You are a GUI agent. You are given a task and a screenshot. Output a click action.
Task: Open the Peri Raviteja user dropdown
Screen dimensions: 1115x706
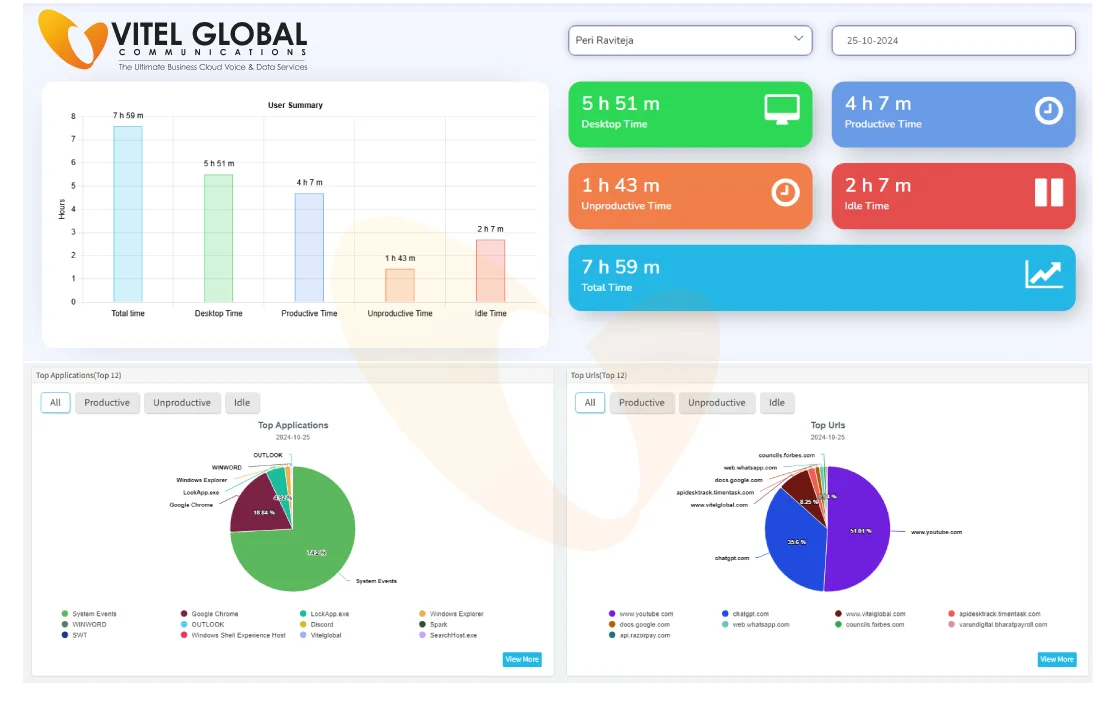tap(690, 40)
